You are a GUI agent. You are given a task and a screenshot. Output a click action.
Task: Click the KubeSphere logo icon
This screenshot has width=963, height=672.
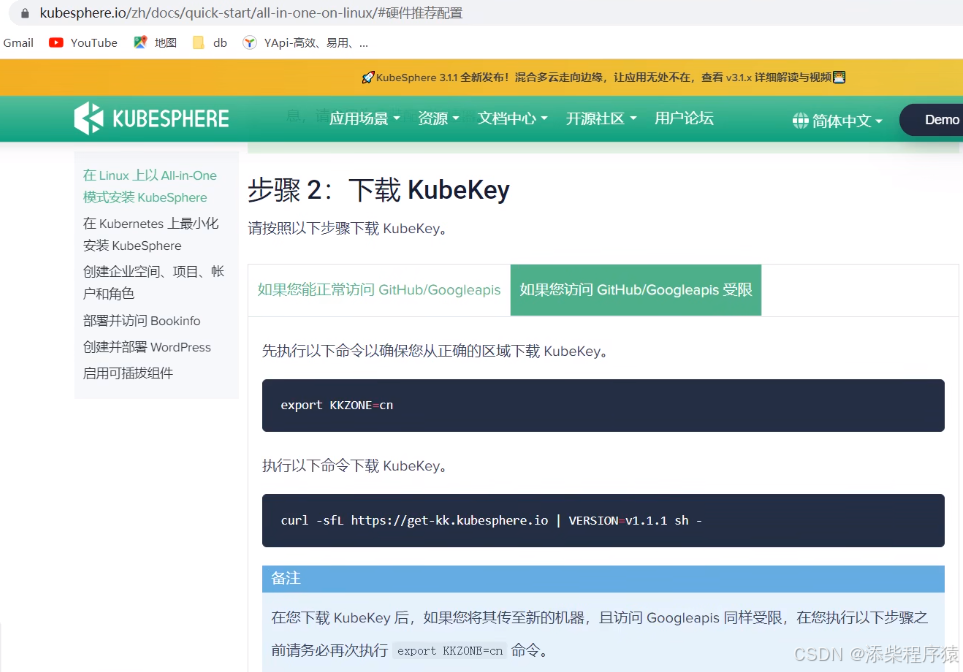89,118
